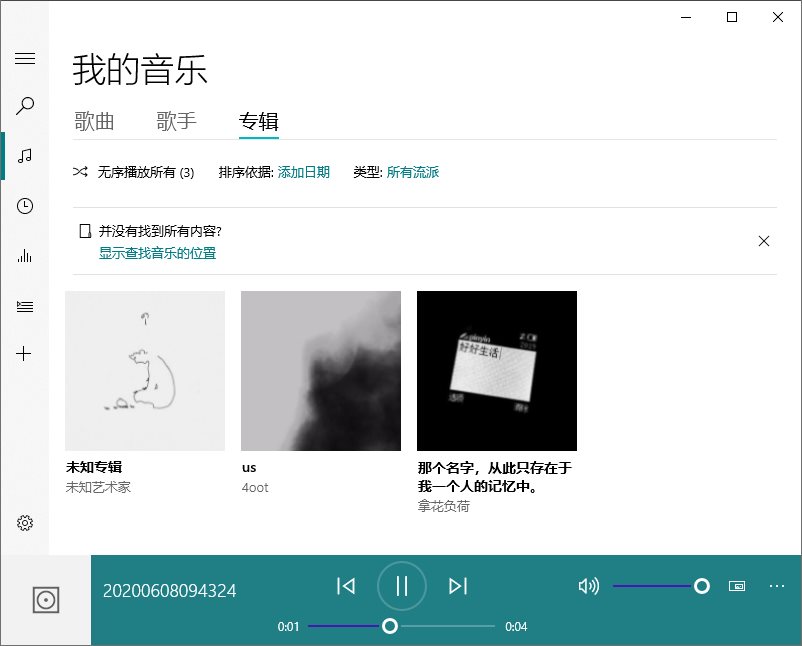Mute the volume speaker icon
This screenshot has height=646, width=802.
pos(588,586)
